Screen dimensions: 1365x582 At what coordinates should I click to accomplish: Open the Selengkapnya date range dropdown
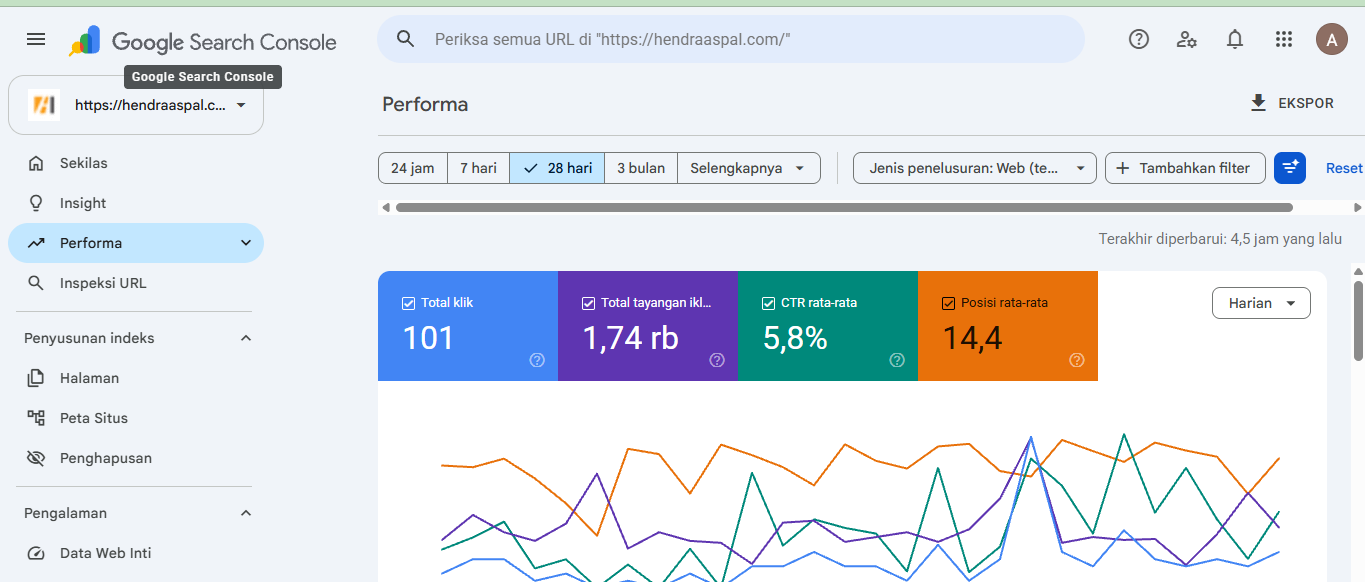(x=749, y=168)
